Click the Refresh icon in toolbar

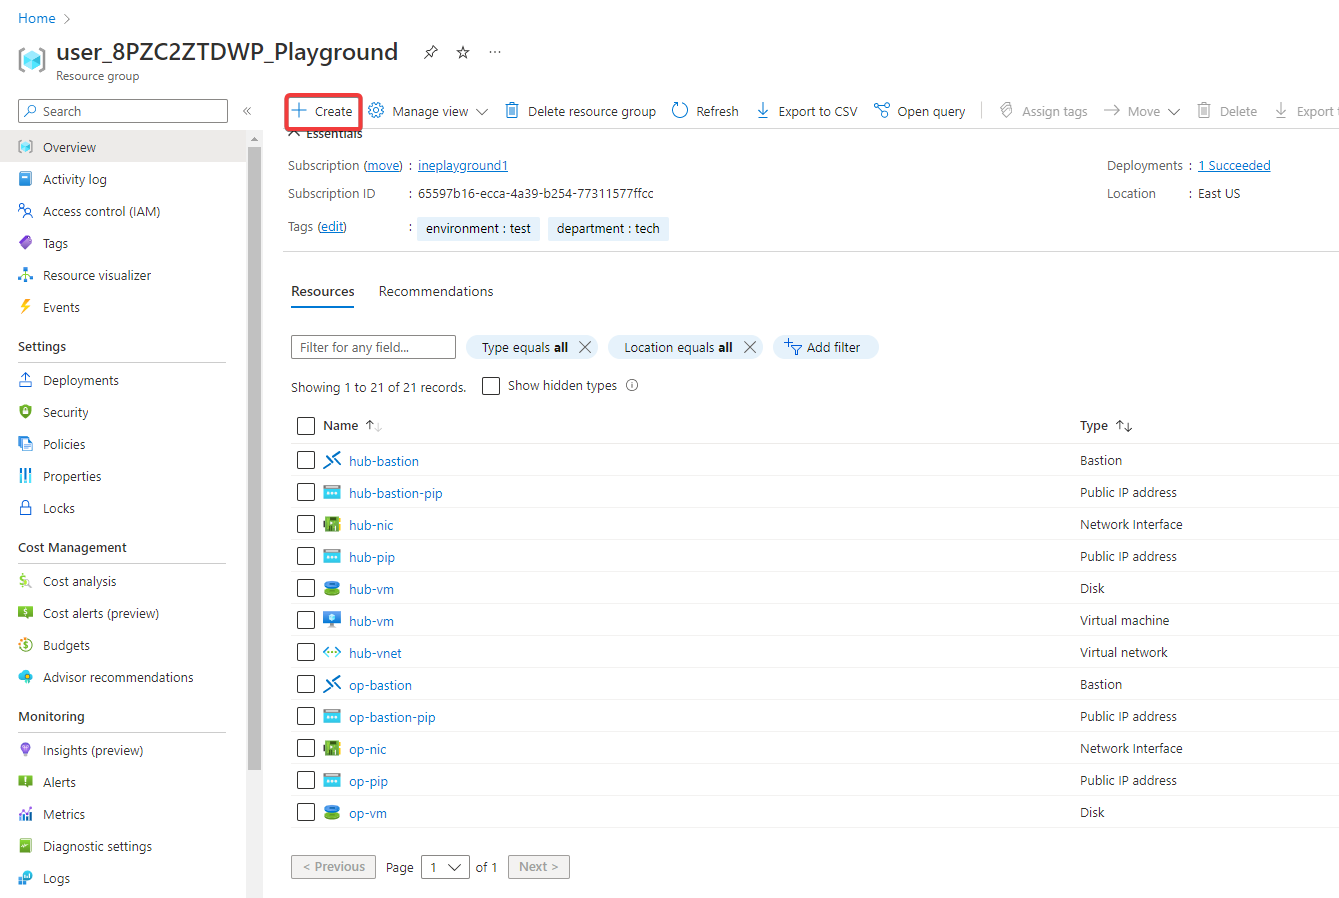680,111
